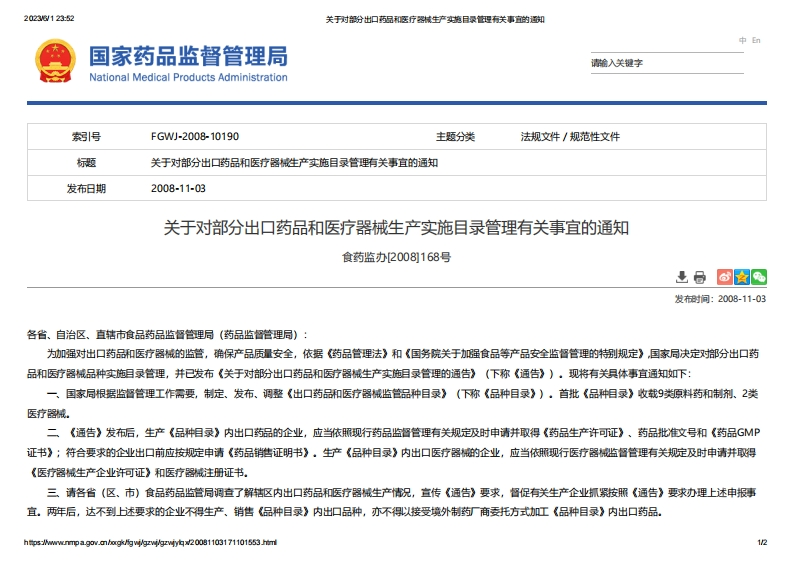Click the print page icon
Viewport: 793px width, 561px height.
click(699, 277)
